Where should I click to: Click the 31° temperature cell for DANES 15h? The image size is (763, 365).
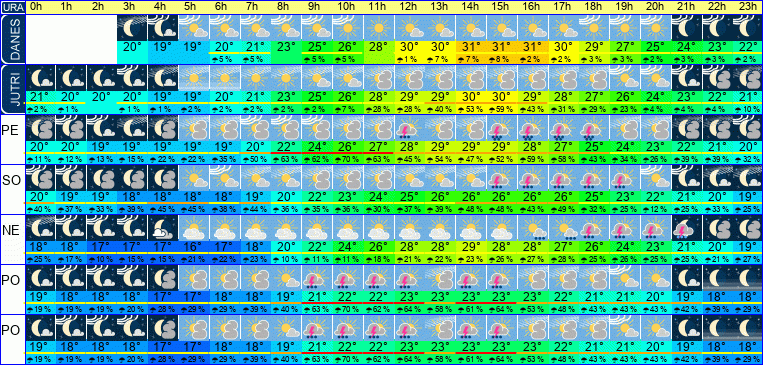(x=502, y=48)
